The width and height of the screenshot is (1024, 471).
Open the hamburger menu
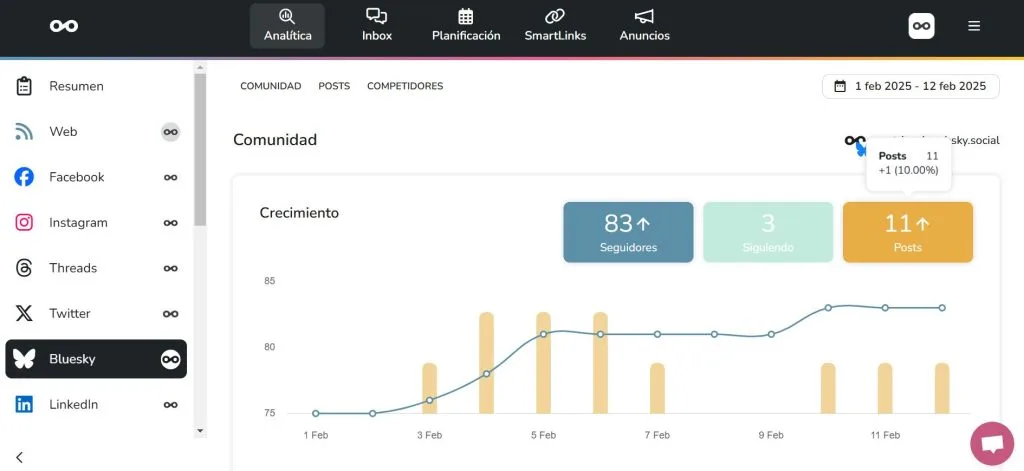pyautogui.click(x=974, y=26)
